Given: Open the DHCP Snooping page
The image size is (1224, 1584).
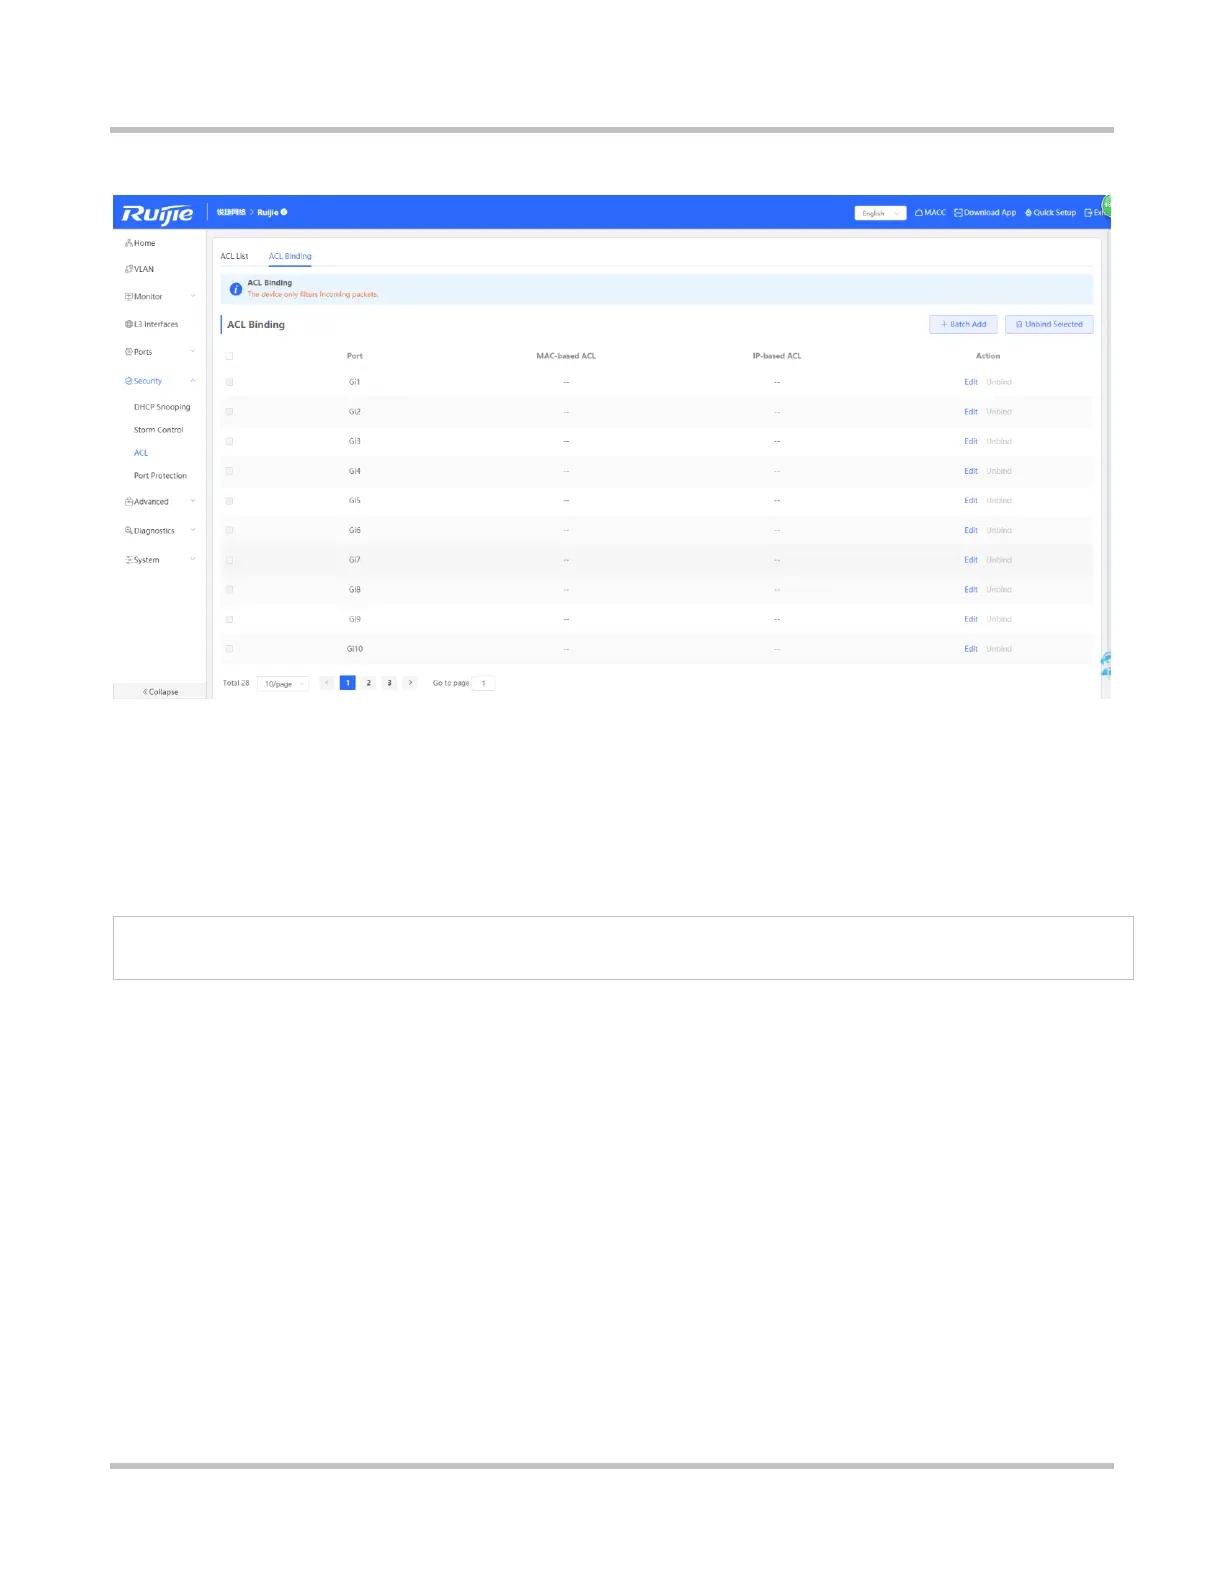Looking at the screenshot, I should [x=162, y=407].
